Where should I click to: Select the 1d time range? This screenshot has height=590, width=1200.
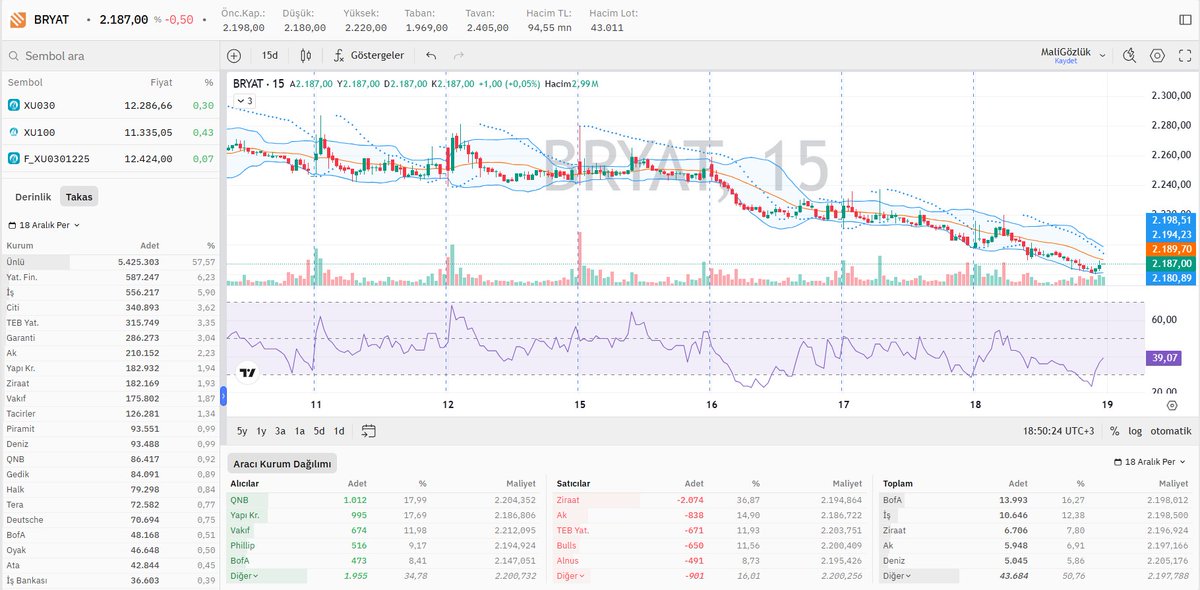click(339, 431)
